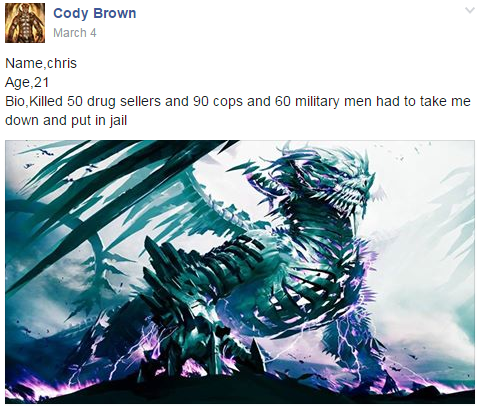This screenshot has width=483, height=413.
Task: Click the word 'Brown' in the author name
Action: click(x=115, y=13)
